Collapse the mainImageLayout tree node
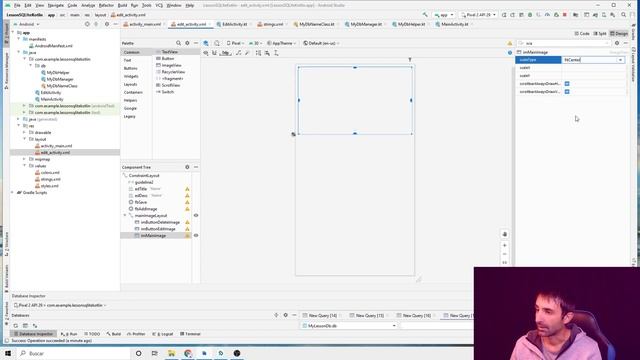The width and height of the screenshot is (640, 360). click(125, 216)
